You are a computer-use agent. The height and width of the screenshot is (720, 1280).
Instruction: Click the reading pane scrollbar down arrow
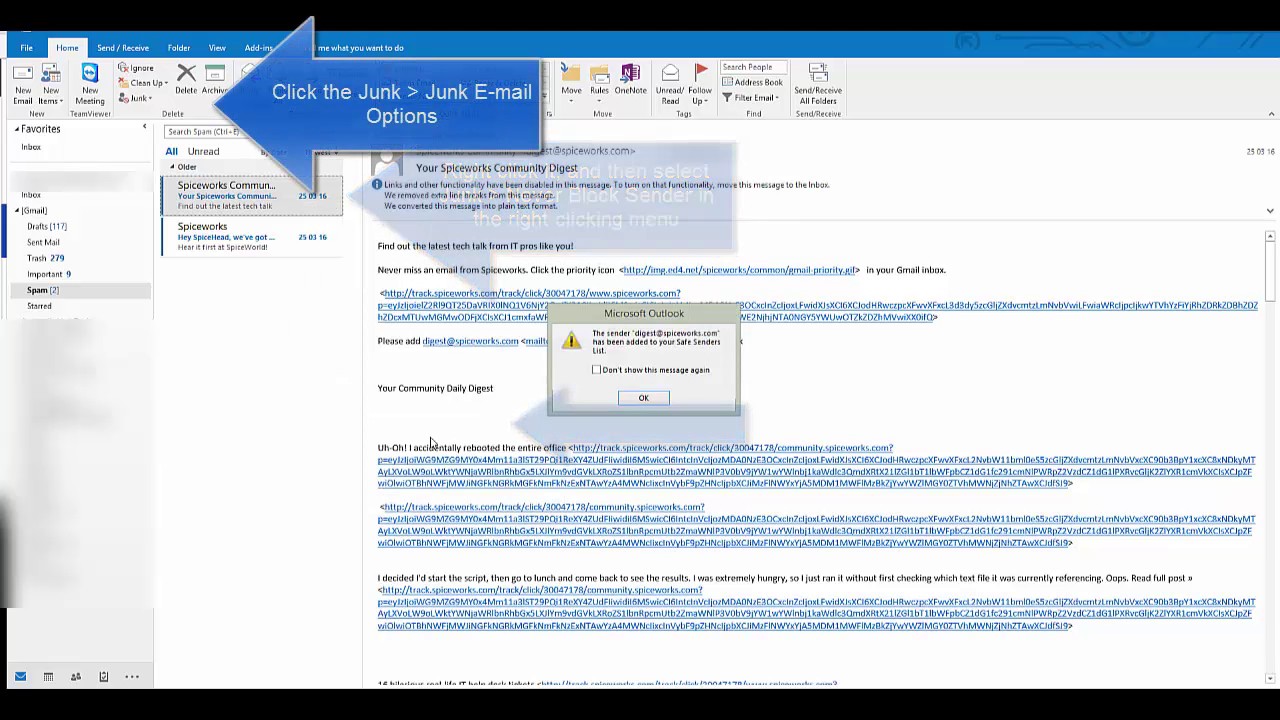pyautogui.click(x=1270, y=678)
